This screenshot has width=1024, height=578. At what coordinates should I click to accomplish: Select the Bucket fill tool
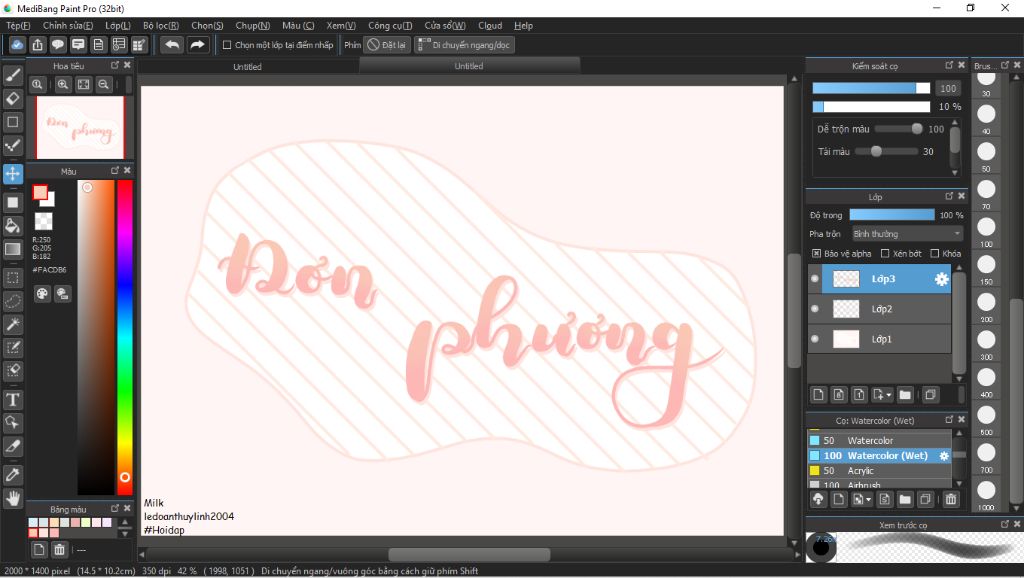coord(12,226)
